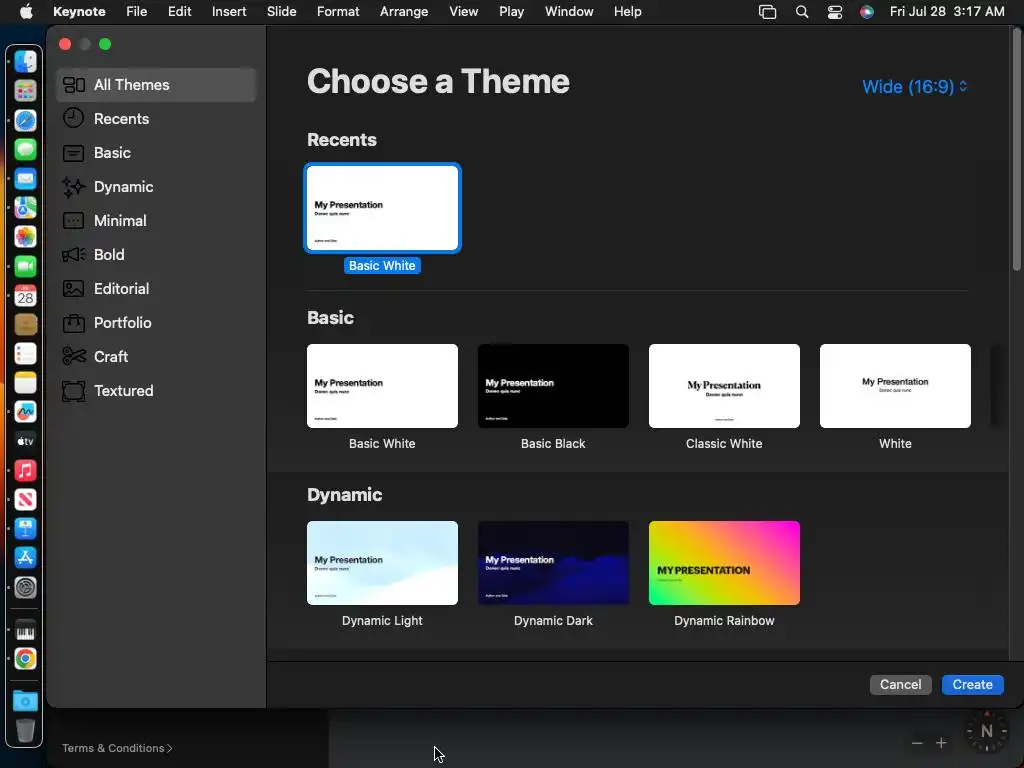Launch Safari from the Dock

pyautogui.click(x=25, y=120)
